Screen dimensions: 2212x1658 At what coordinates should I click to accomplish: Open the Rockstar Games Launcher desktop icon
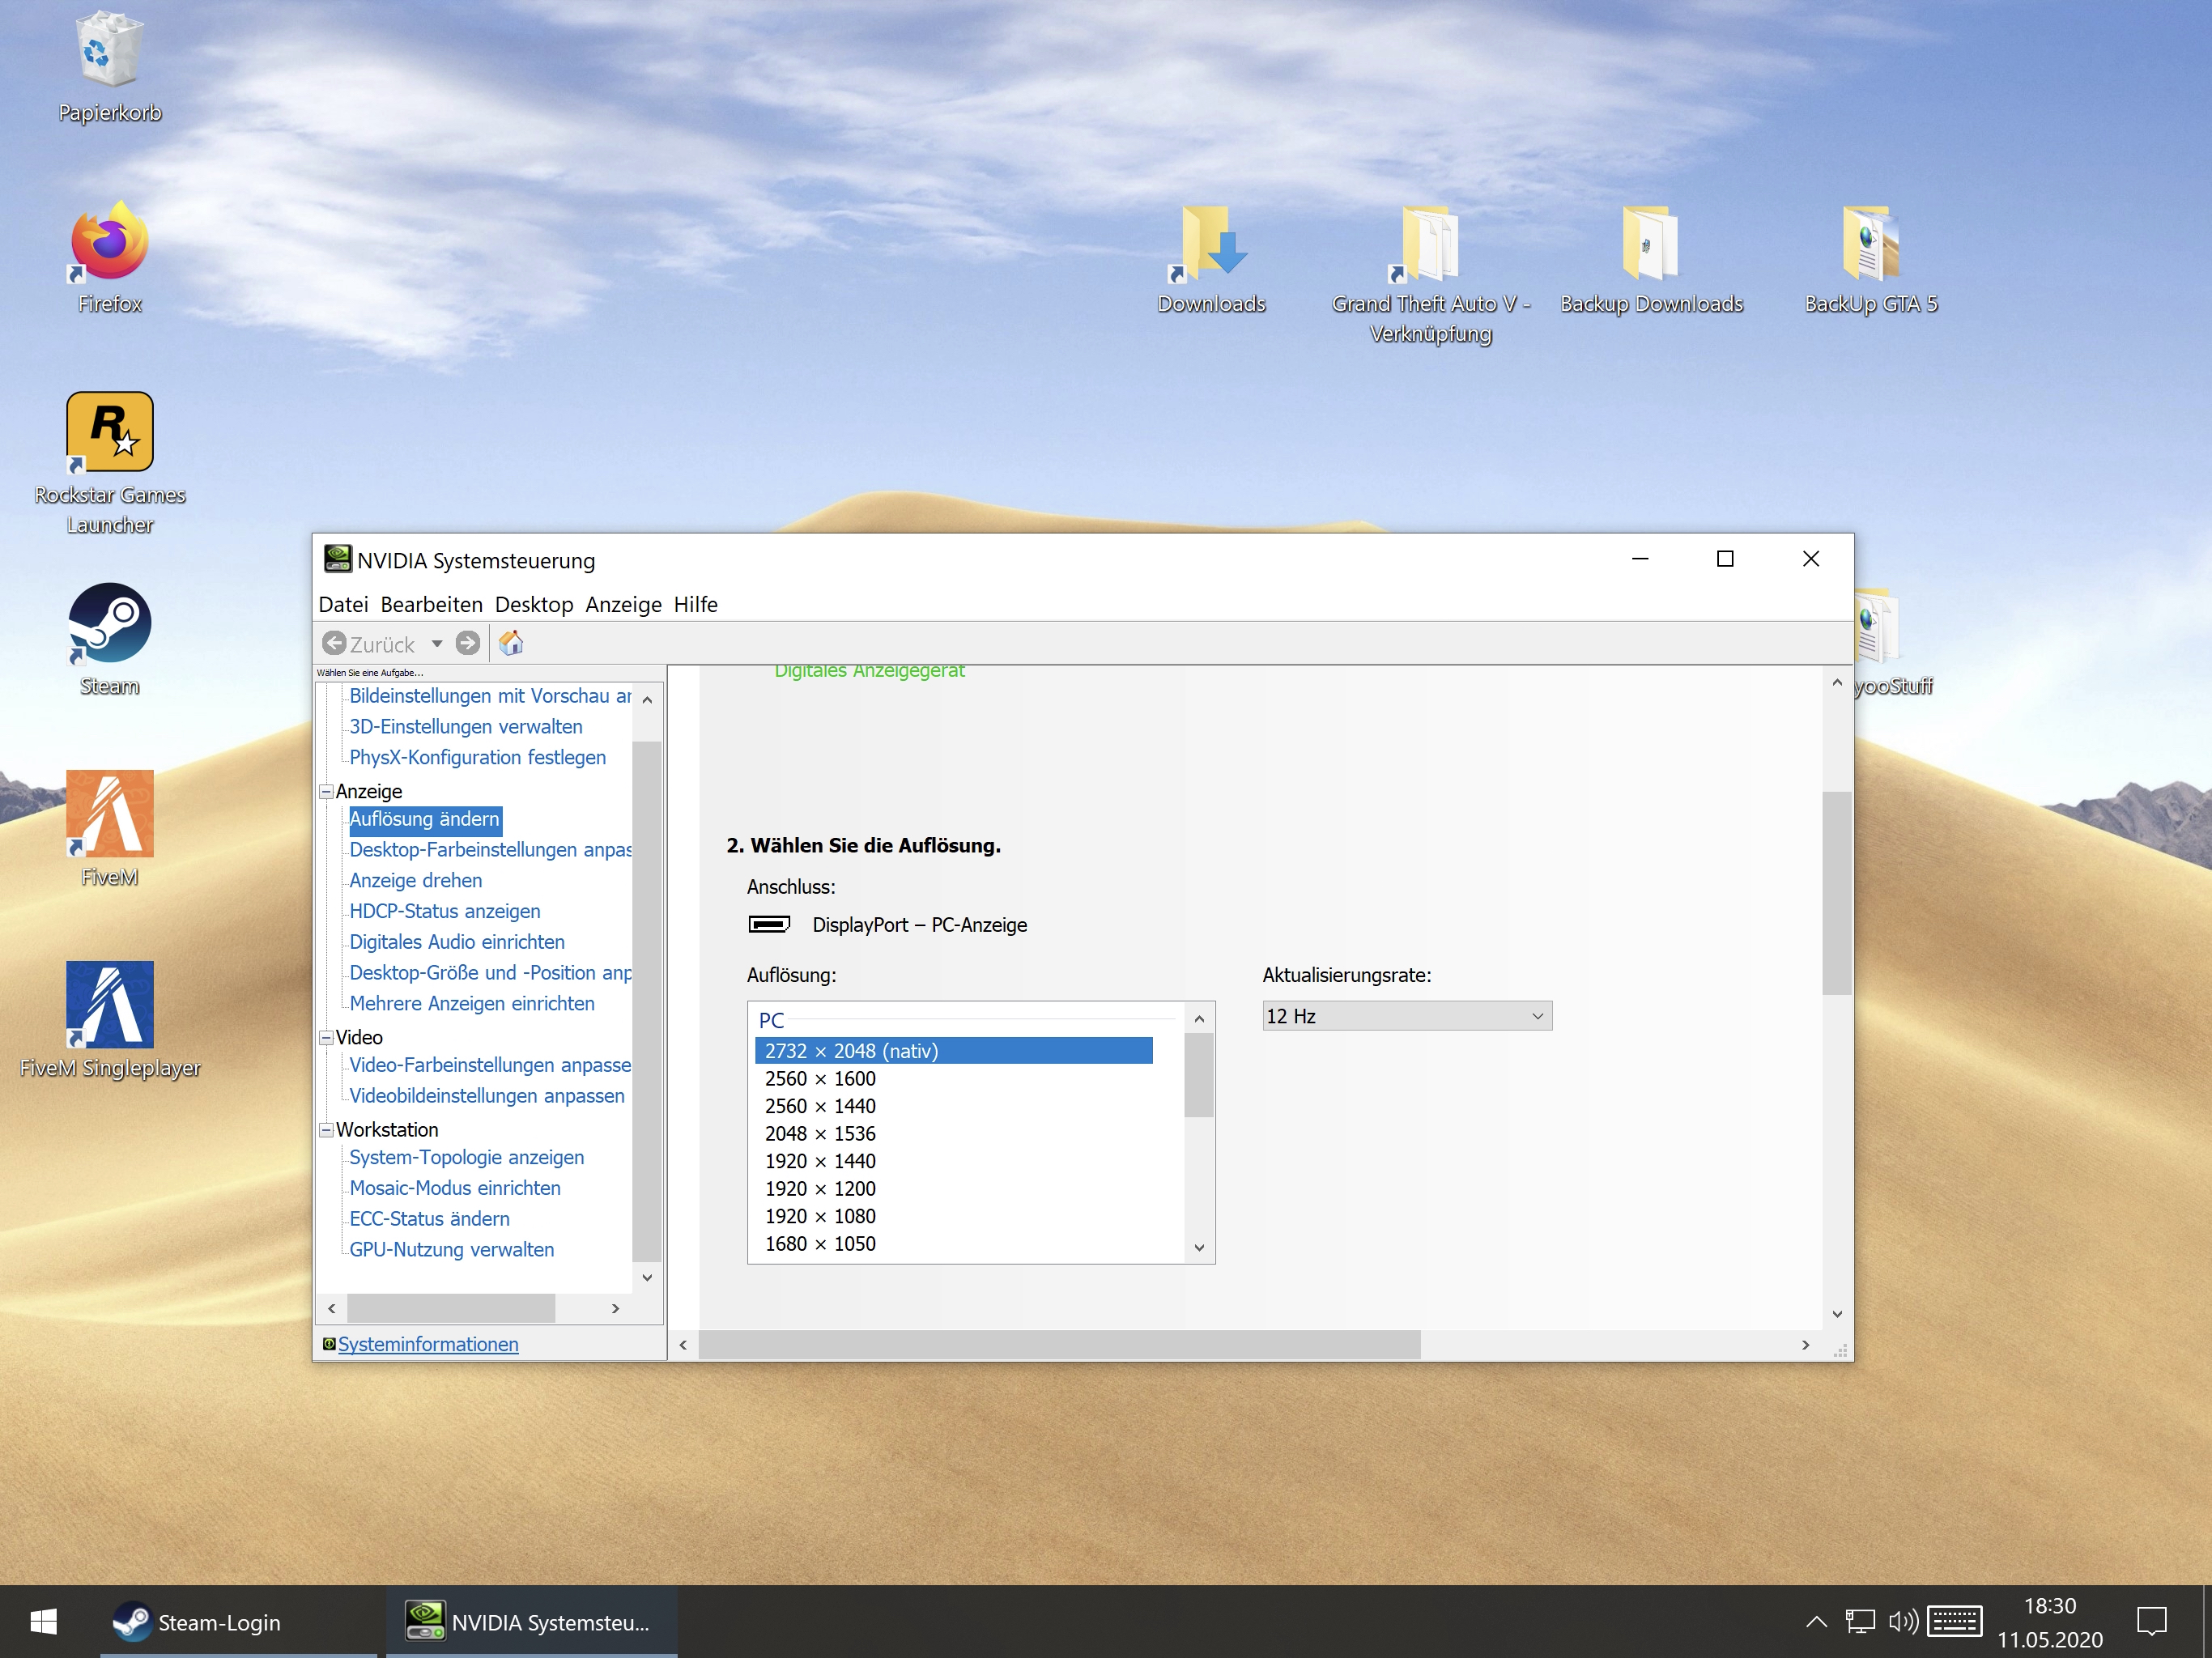click(x=110, y=432)
